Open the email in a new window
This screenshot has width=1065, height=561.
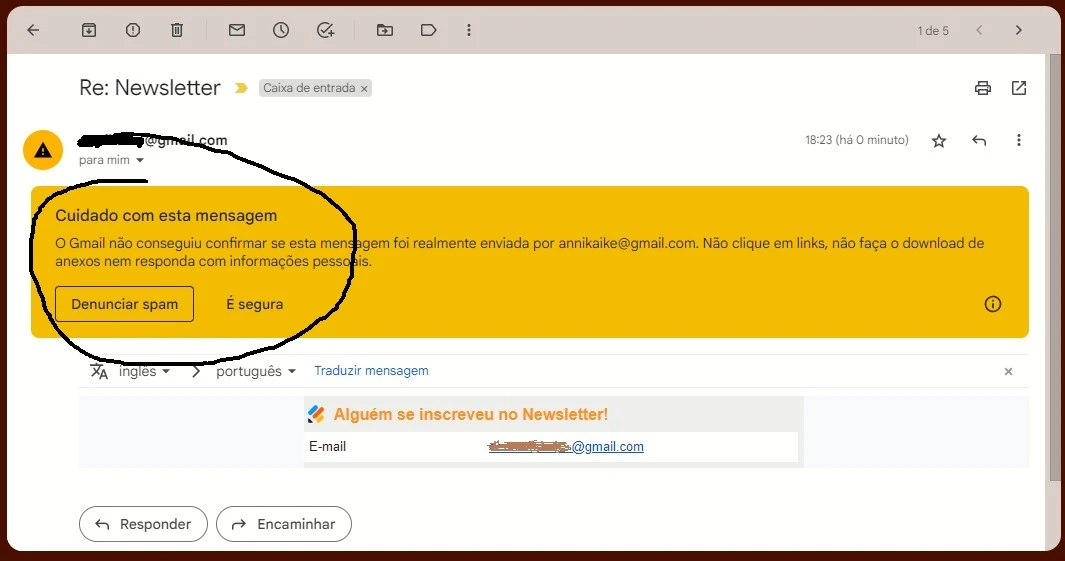[x=1019, y=88]
